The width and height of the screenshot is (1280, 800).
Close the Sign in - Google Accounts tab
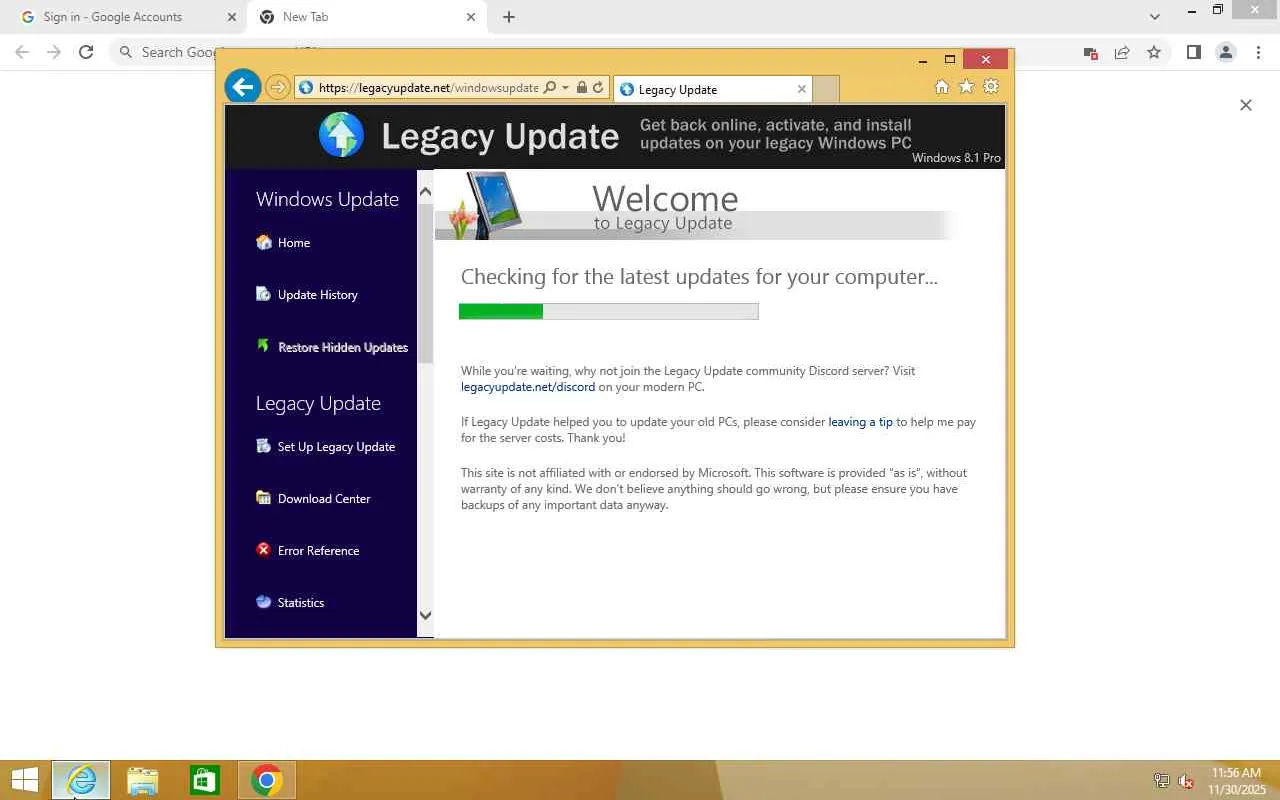[232, 17]
